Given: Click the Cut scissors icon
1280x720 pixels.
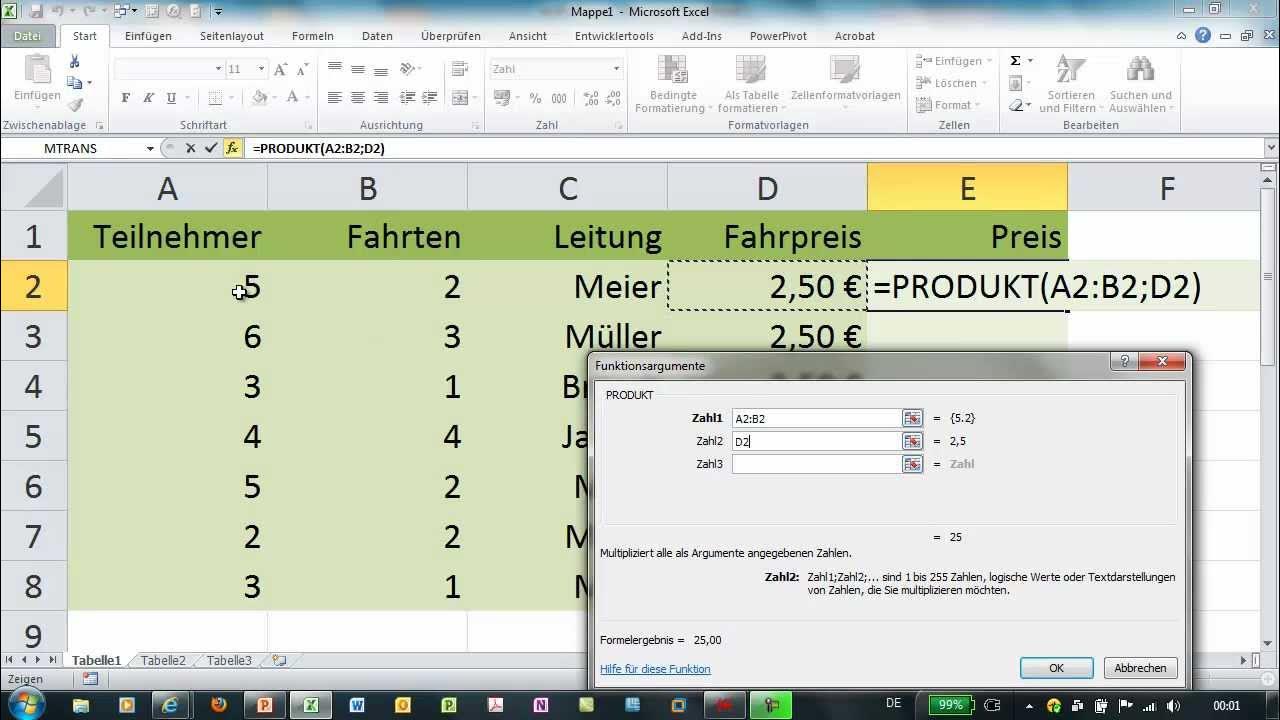Looking at the screenshot, I should [75, 62].
